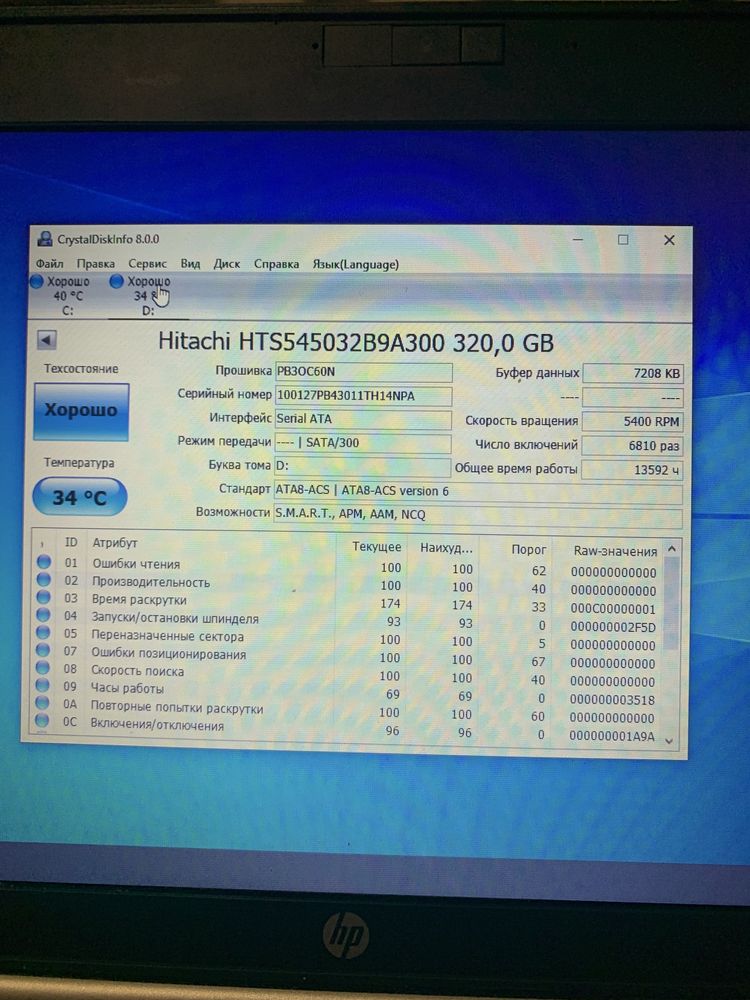The height and width of the screenshot is (1000, 750).
Task: Click status dot for Включения/отключения row
Action: pyautogui.click(x=42, y=721)
